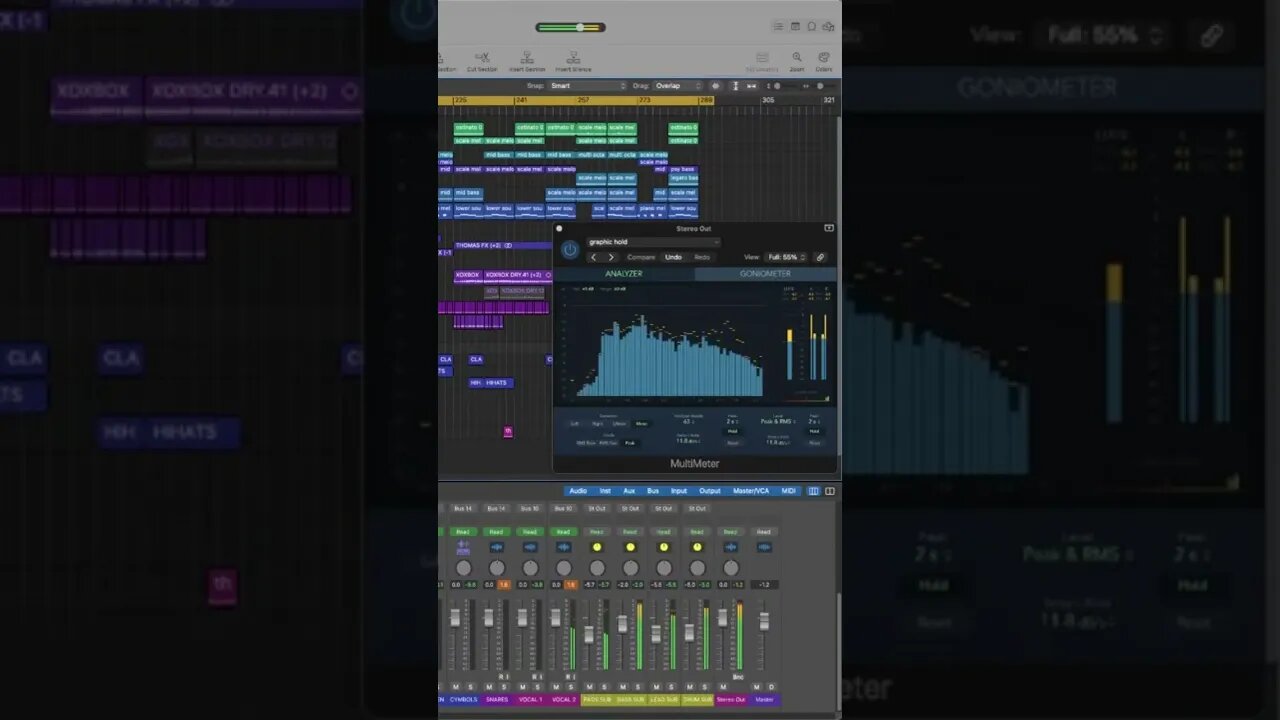Select Peak analyzer mode button
Viewport: 1280px width, 720px height.
pos(630,443)
